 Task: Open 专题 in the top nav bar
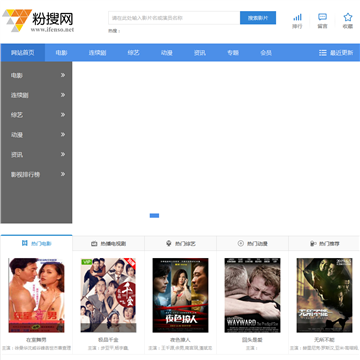coord(233,53)
